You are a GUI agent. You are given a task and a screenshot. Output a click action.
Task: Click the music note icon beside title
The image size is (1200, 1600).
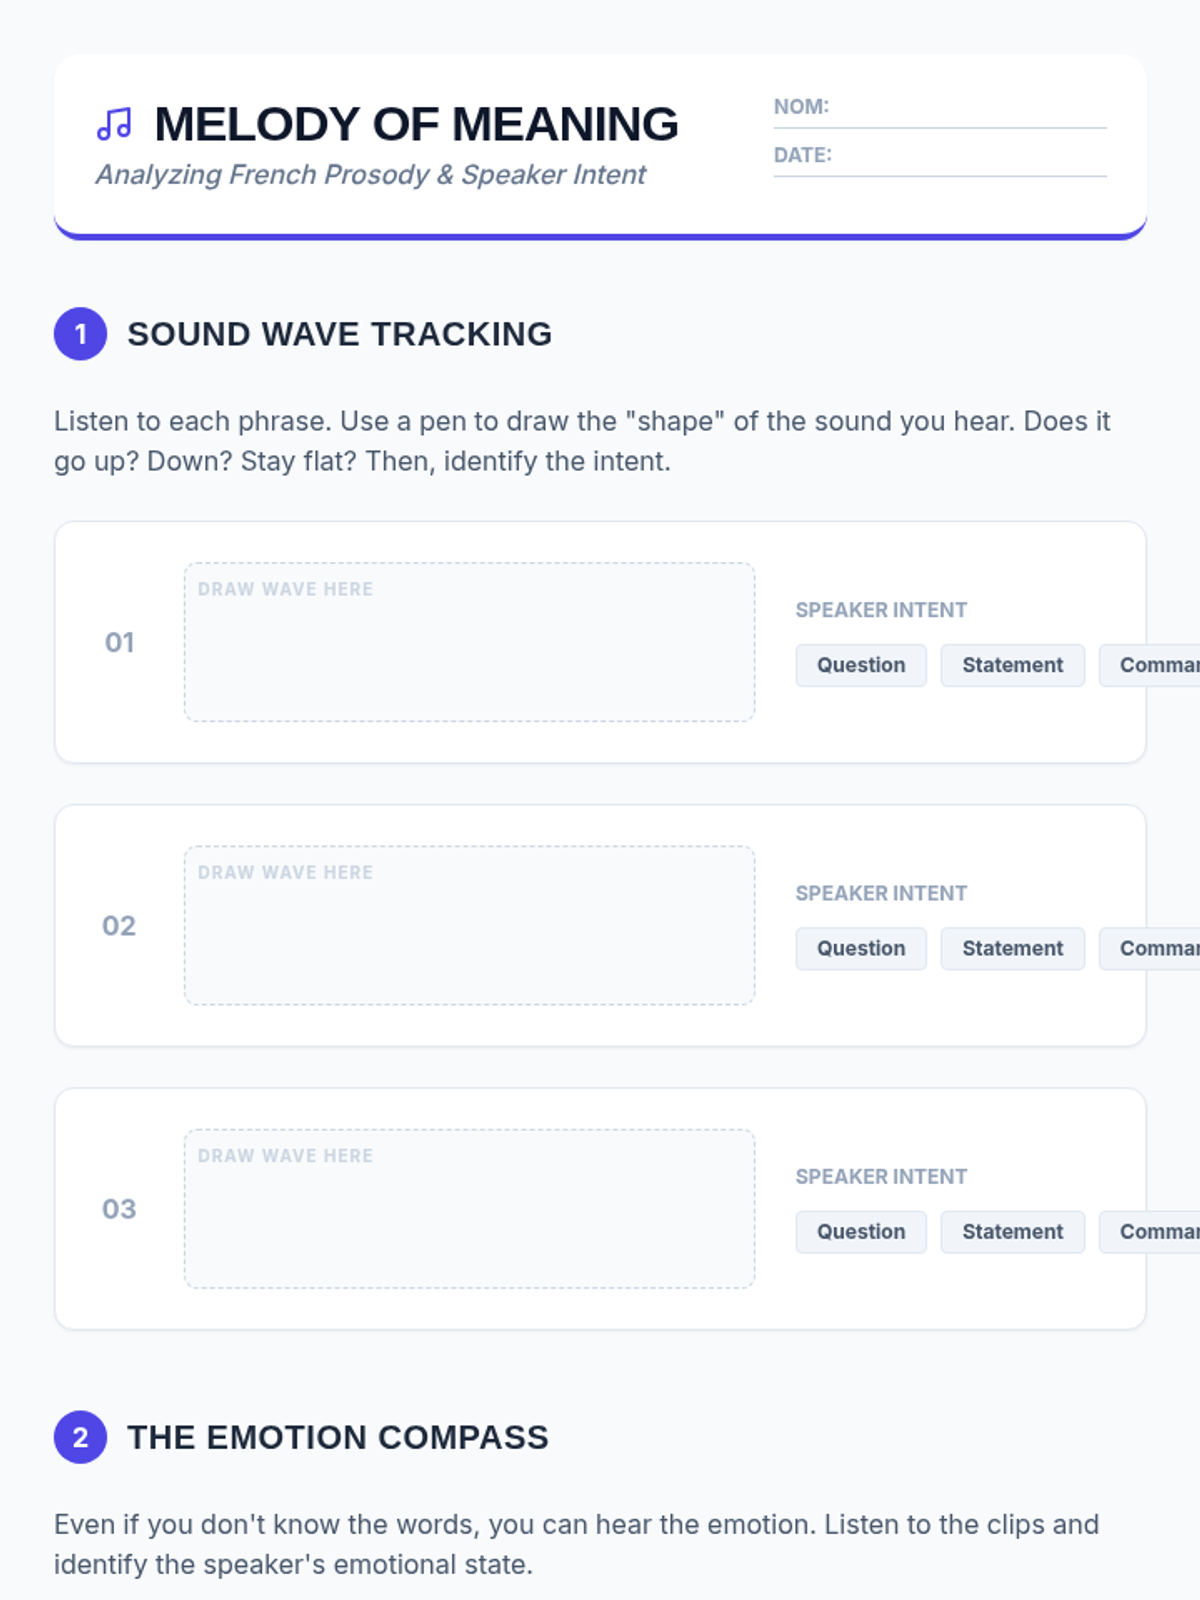coord(114,124)
